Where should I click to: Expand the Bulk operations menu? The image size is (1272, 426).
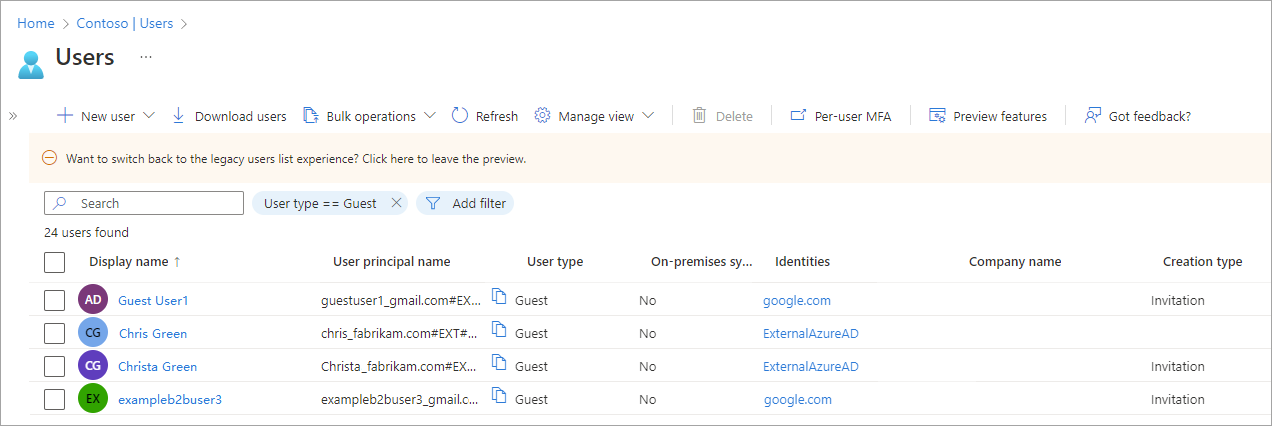(430, 116)
